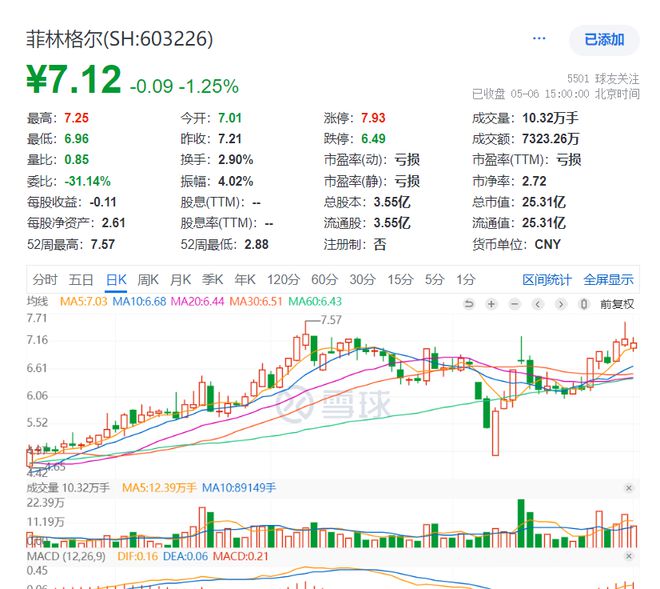
Task: Click the 换手 value 2.90%
Action: 236,160
